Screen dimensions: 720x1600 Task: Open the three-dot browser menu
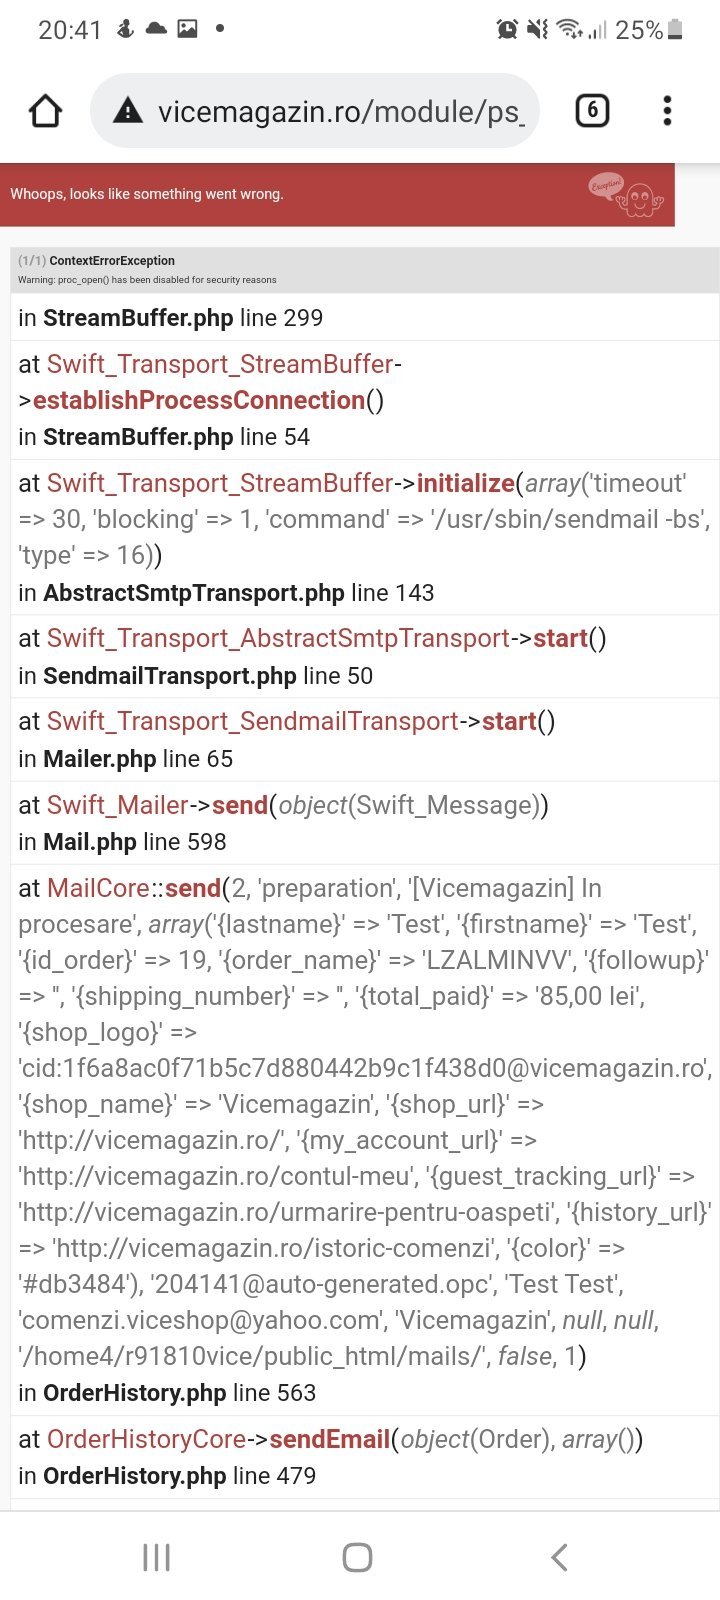coord(667,111)
